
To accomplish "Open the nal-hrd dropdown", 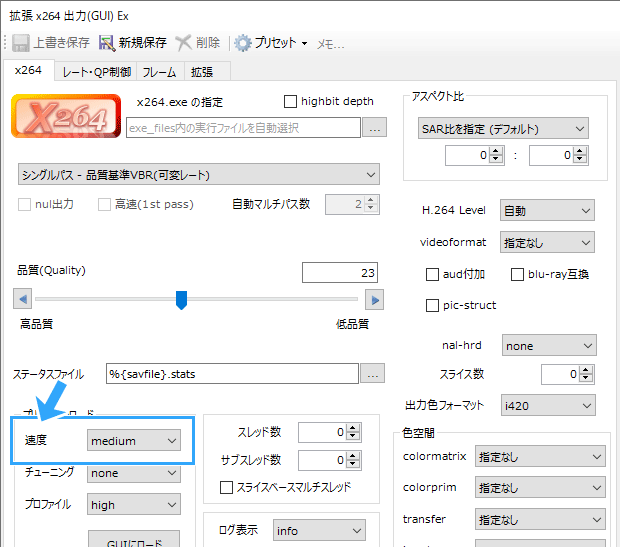I will pyautogui.click(x=549, y=345).
